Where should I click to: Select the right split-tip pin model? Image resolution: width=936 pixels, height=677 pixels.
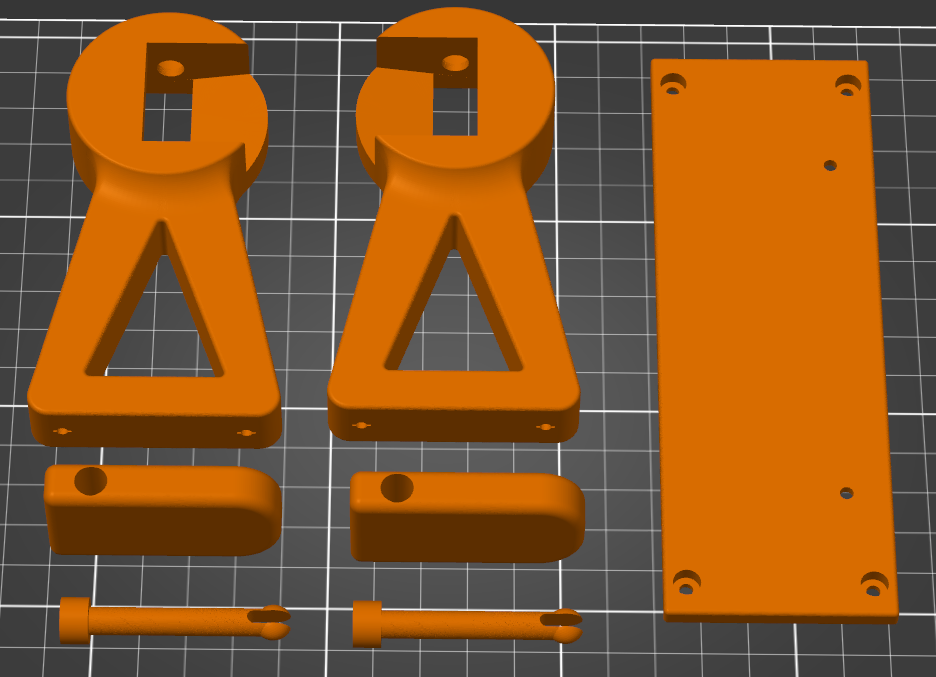(x=467, y=624)
